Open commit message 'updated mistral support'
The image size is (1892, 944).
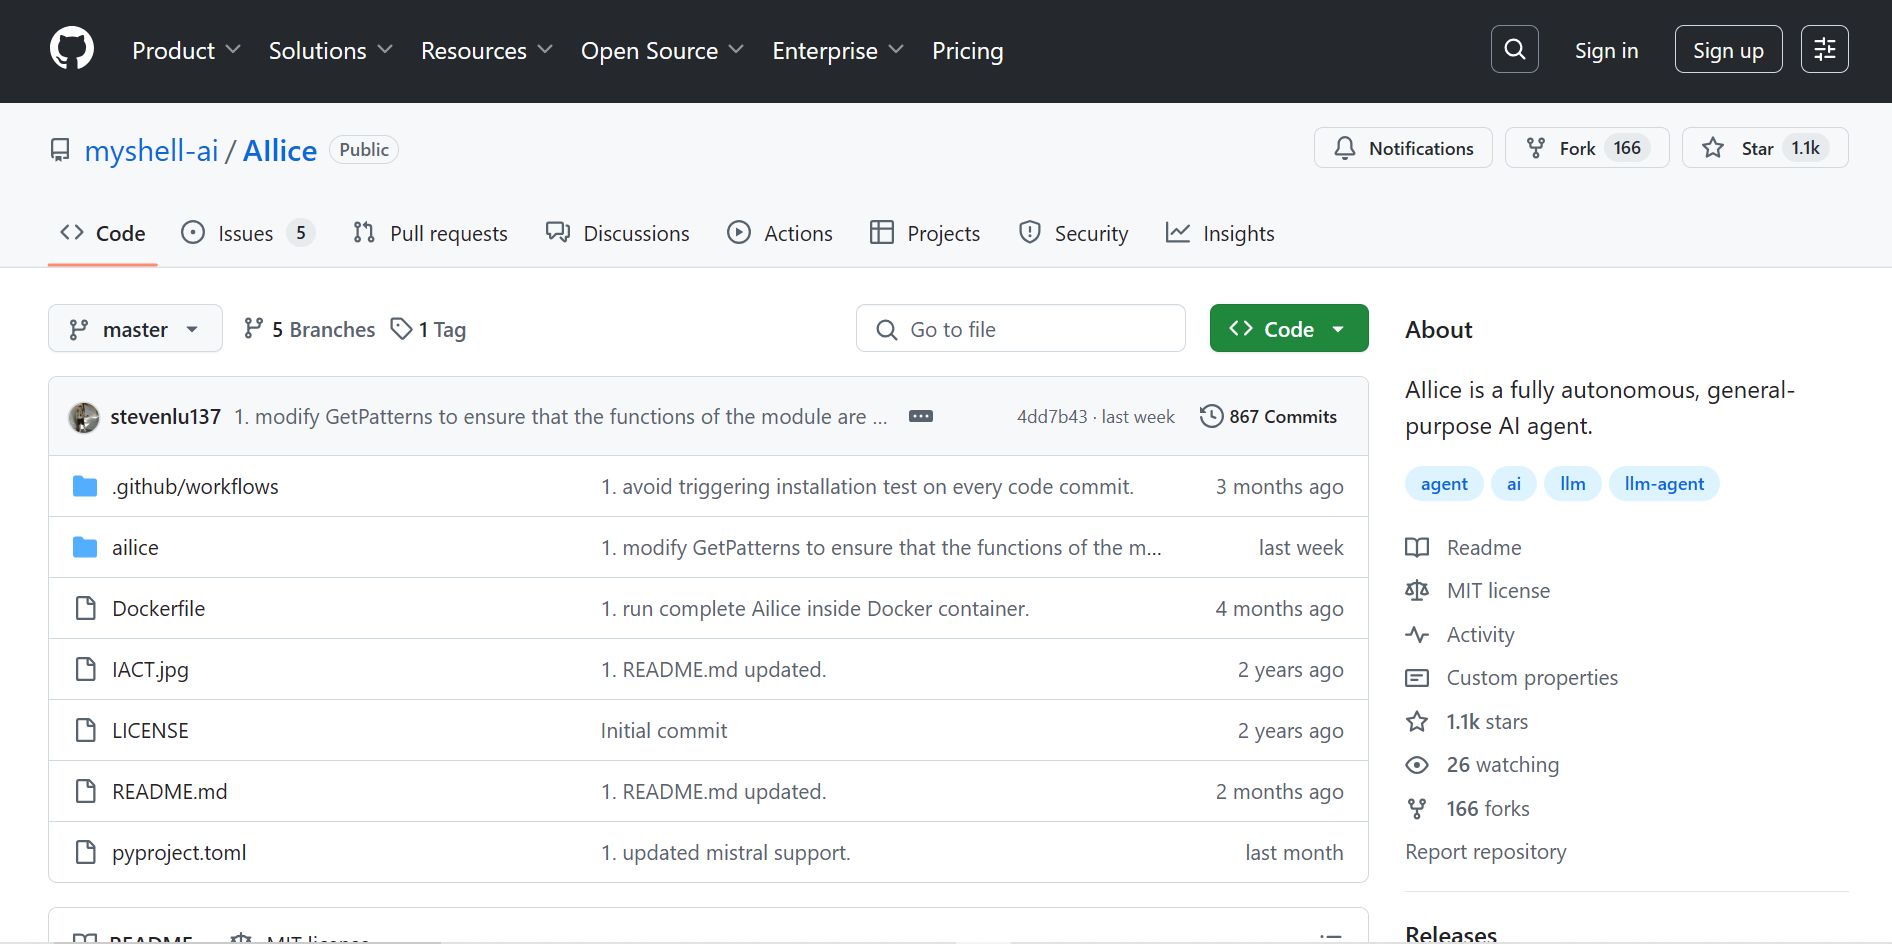click(725, 853)
